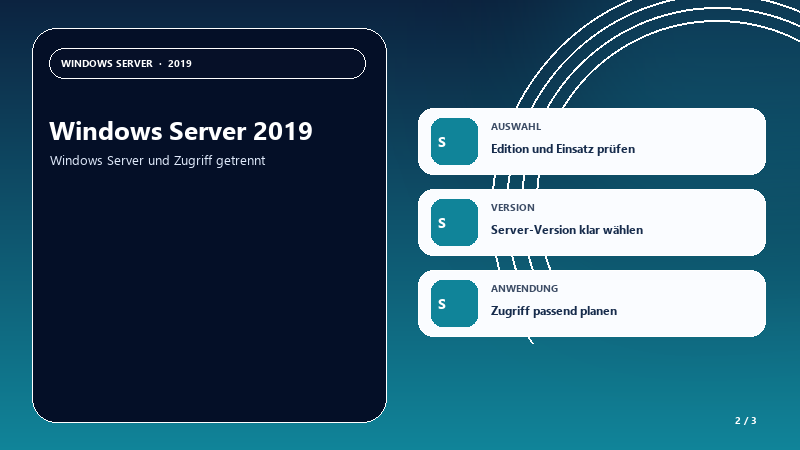Click the 'Windows Server 2019' headline
The image size is (800, 450).
[x=181, y=131]
